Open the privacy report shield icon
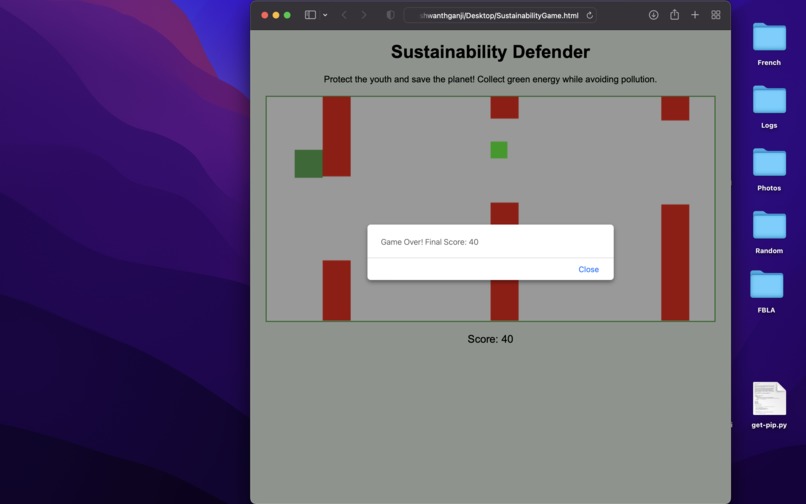 click(391, 15)
